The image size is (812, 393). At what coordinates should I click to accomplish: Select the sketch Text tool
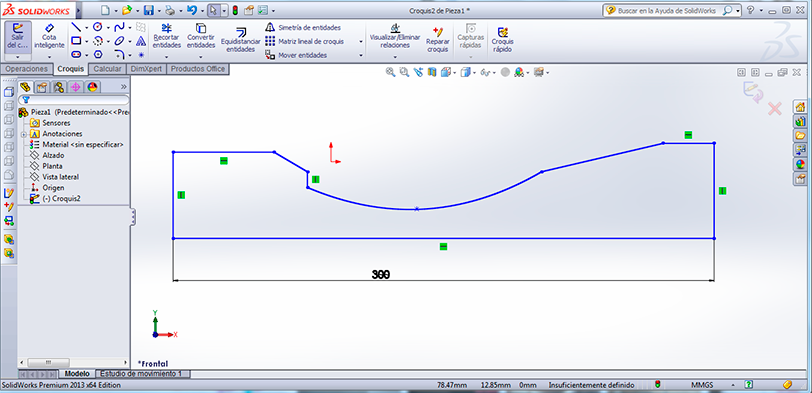(x=141, y=41)
